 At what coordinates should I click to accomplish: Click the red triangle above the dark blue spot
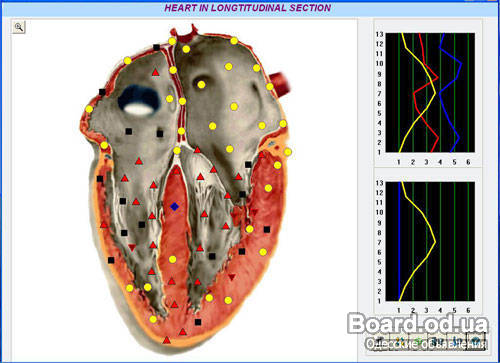point(155,72)
